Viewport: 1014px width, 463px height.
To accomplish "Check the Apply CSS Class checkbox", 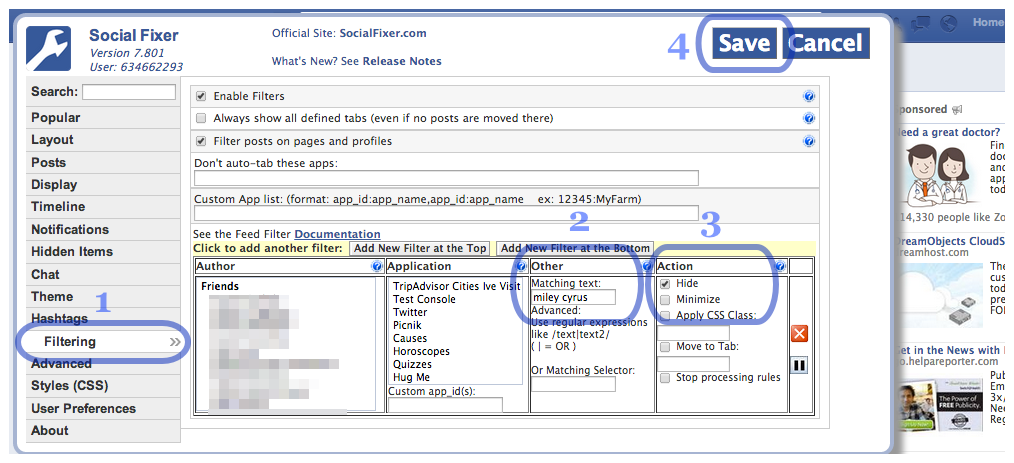I will (665, 316).
